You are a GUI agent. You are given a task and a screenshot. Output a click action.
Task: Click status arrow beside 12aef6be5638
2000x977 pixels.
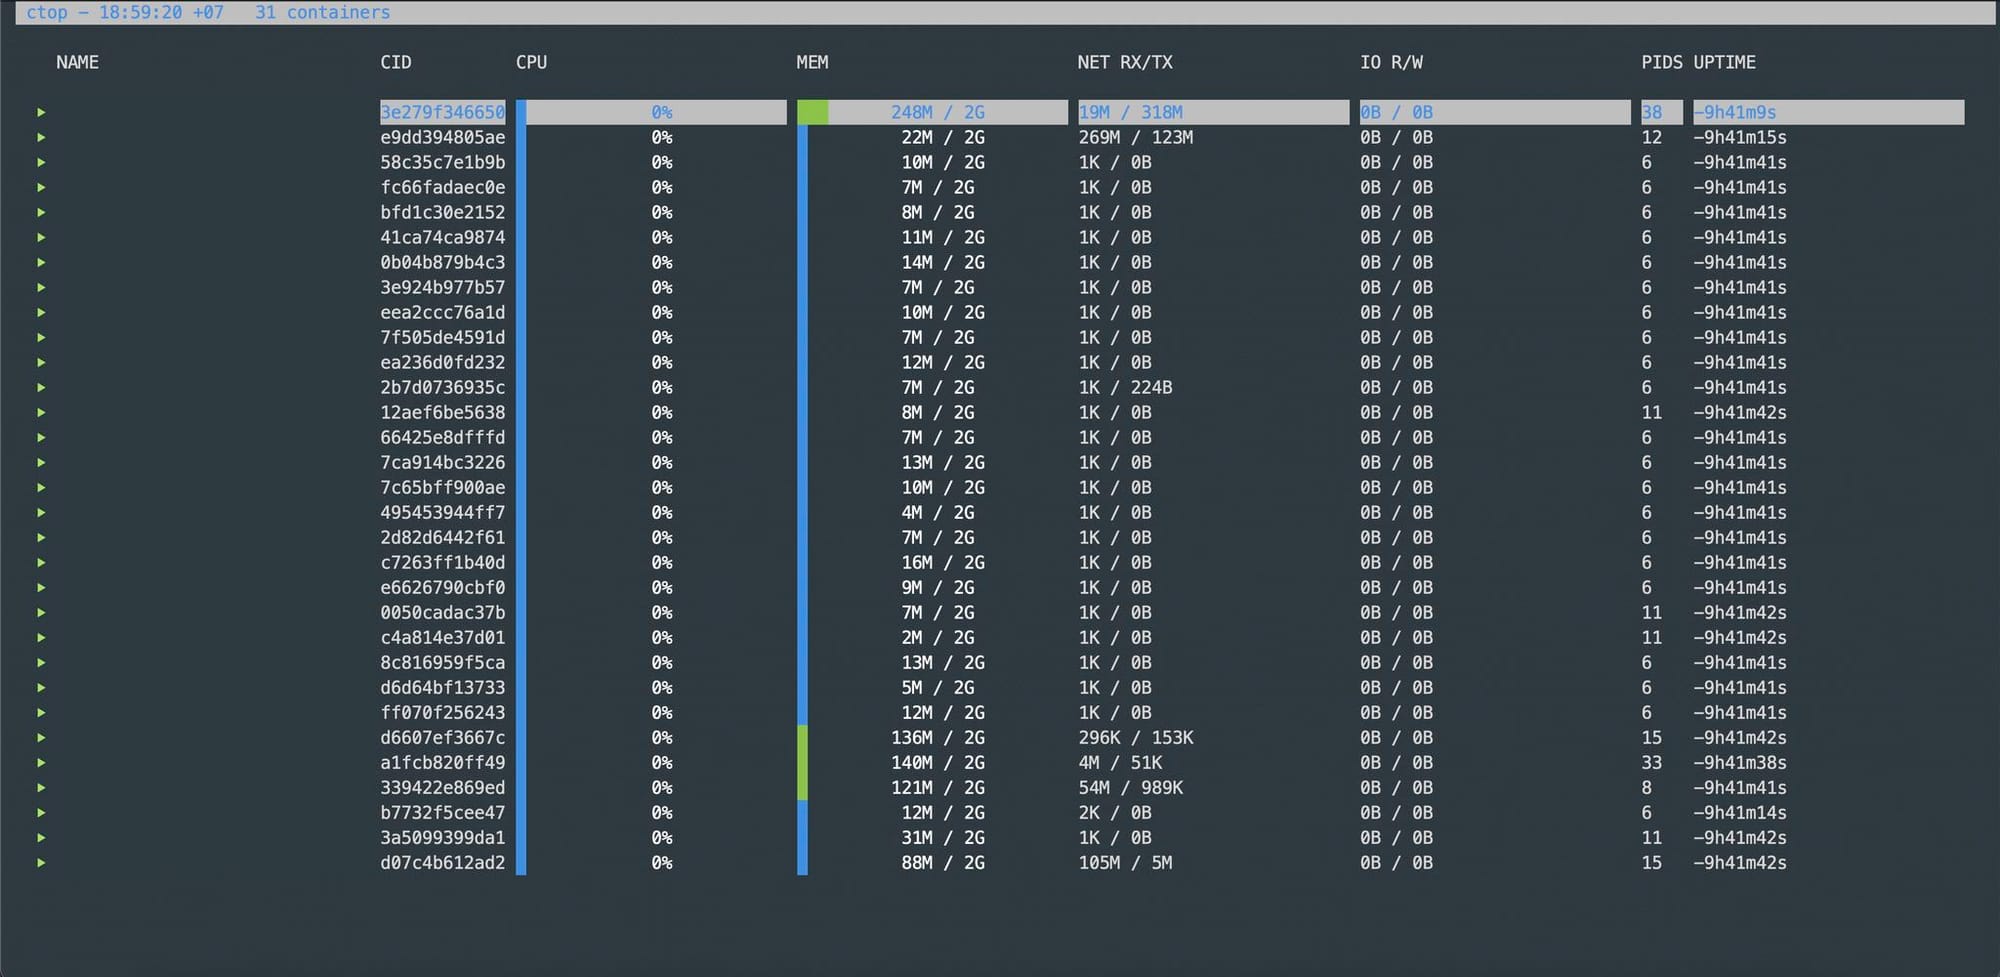coord(41,412)
